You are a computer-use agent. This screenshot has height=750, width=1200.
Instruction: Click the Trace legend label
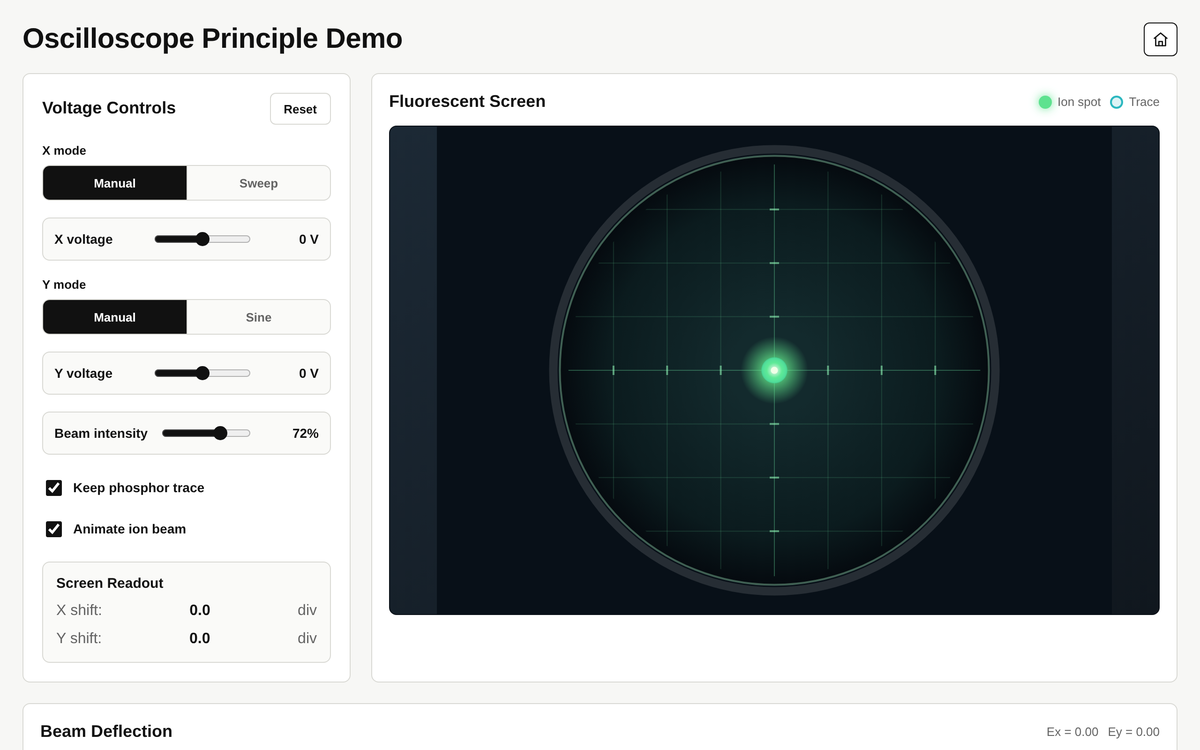(1144, 102)
